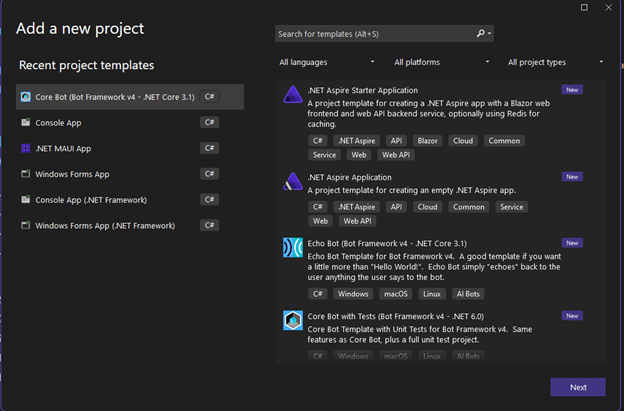Maximize the Add a new project dialog

point(584,8)
